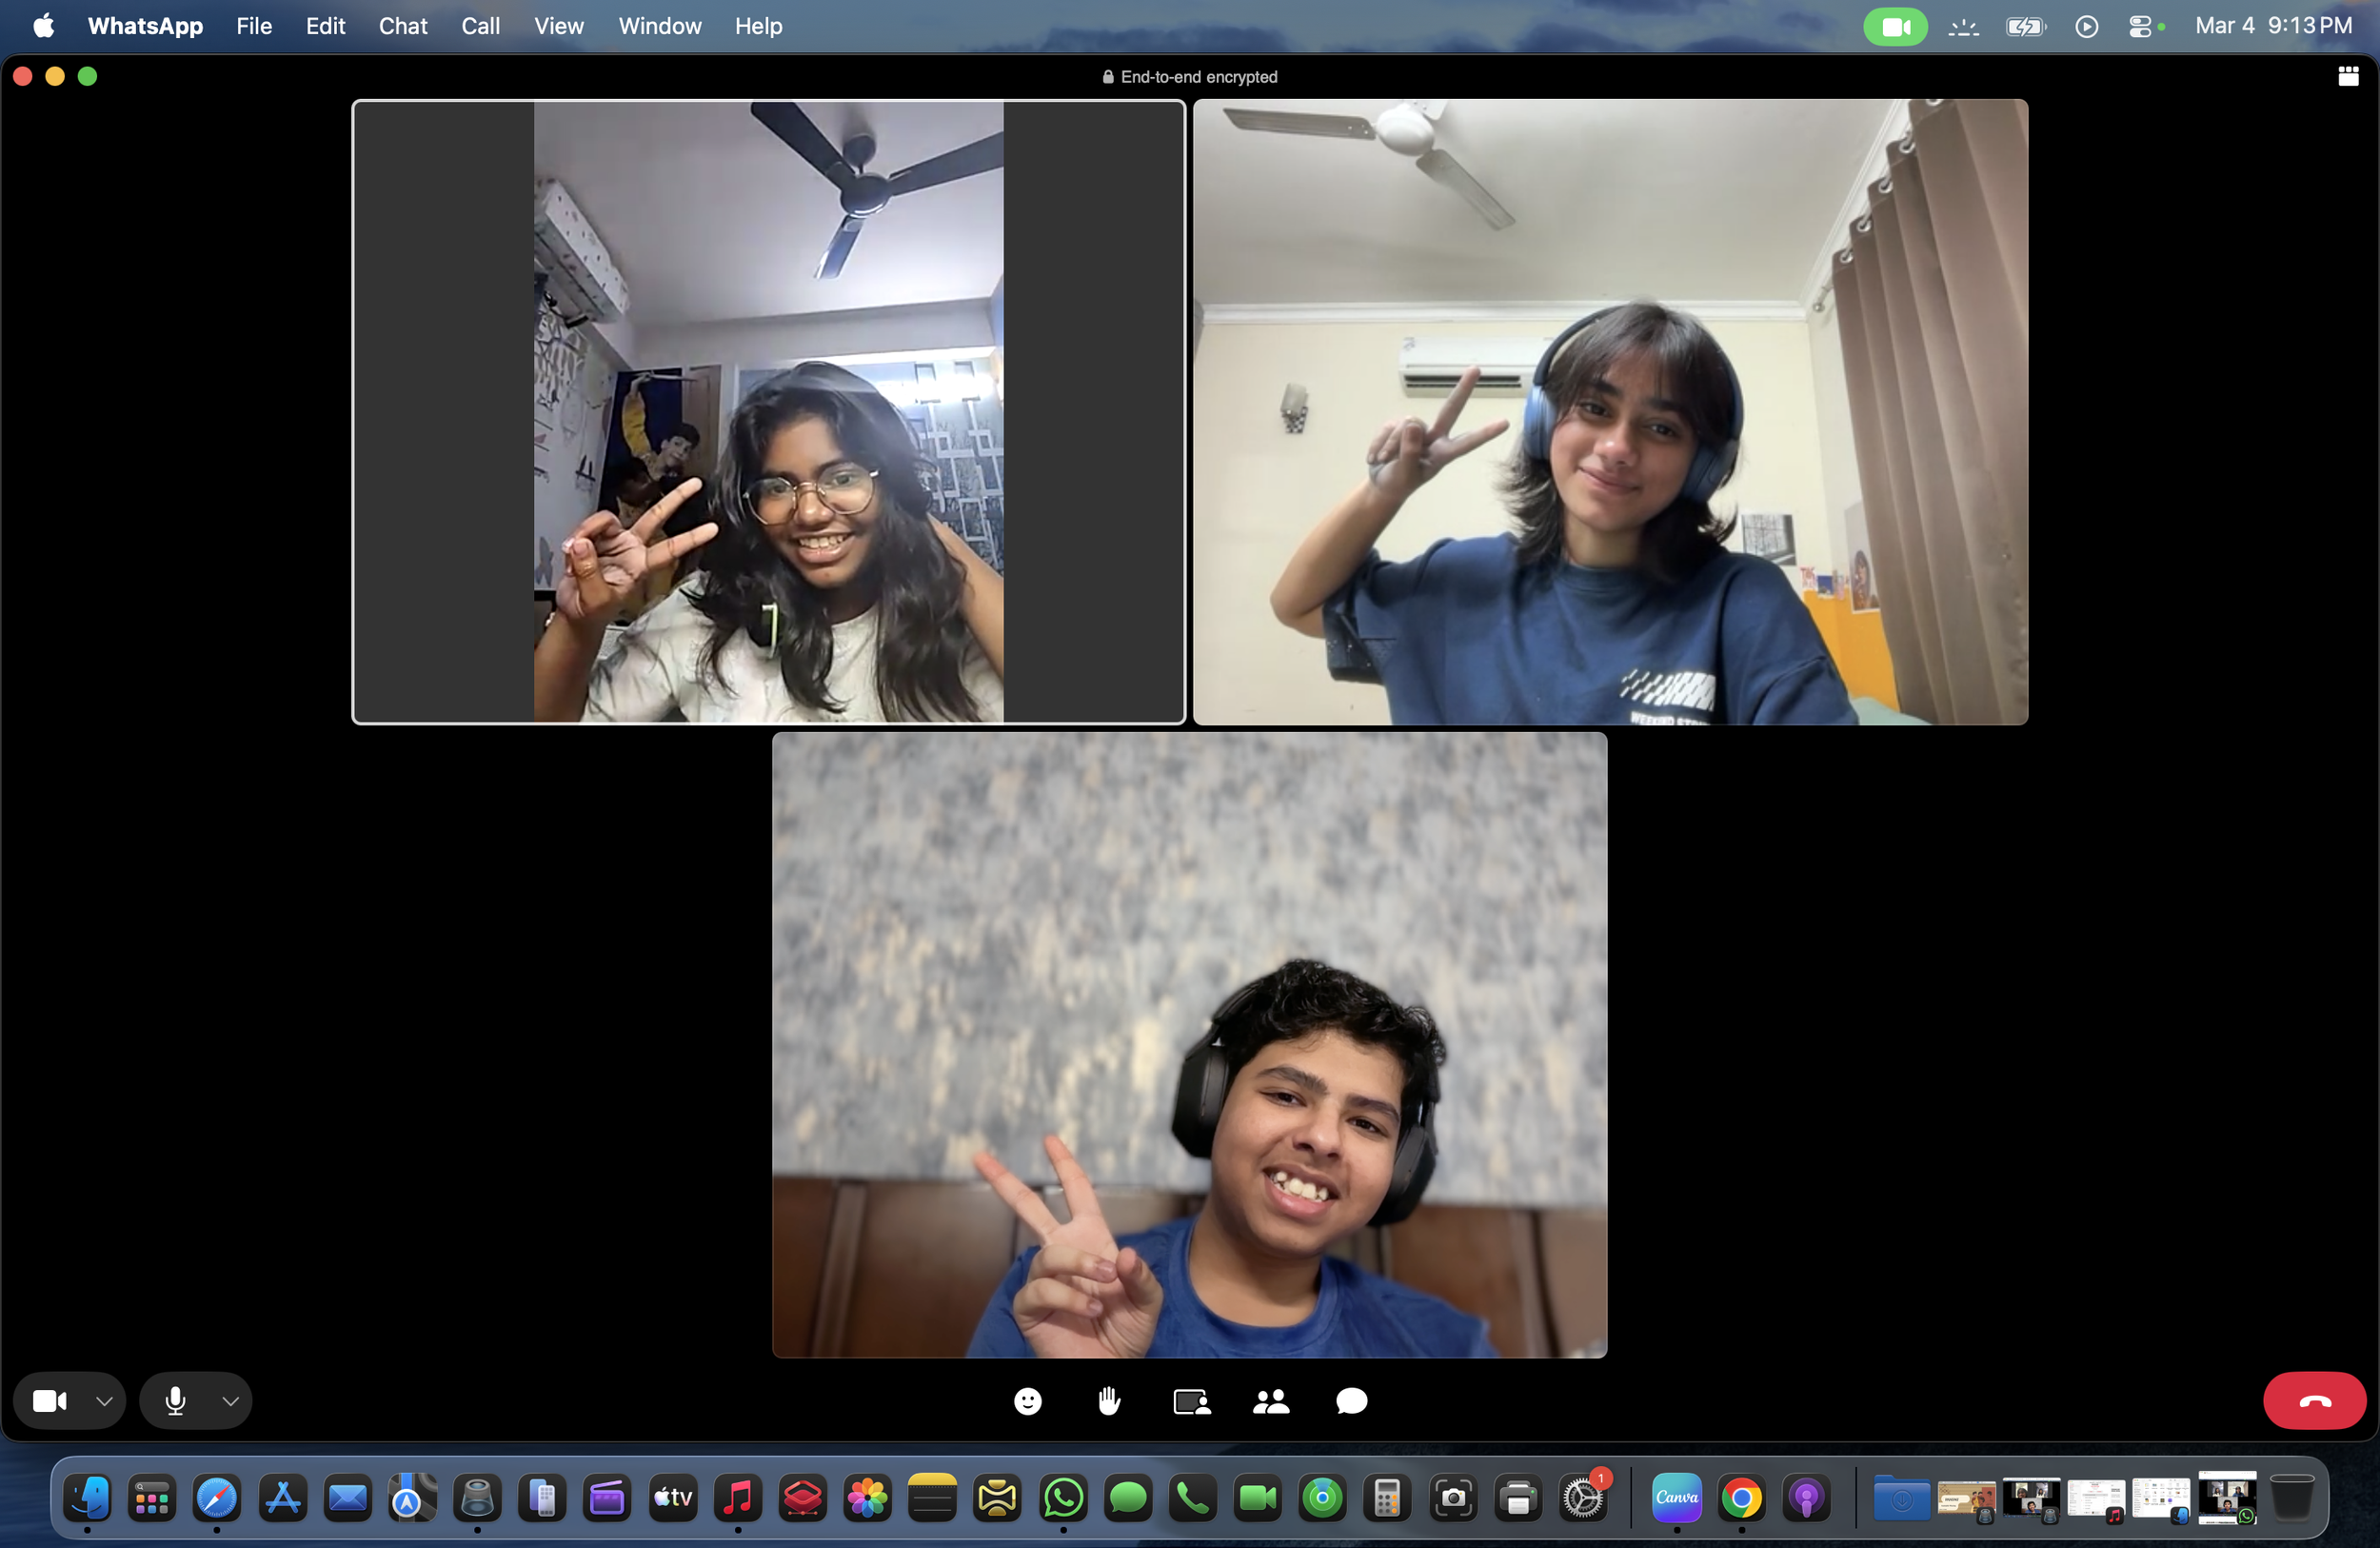The width and height of the screenshot is (2380, 1548).
Task: Raise your hand in the call
Action: click(x=1109, y=1401)
